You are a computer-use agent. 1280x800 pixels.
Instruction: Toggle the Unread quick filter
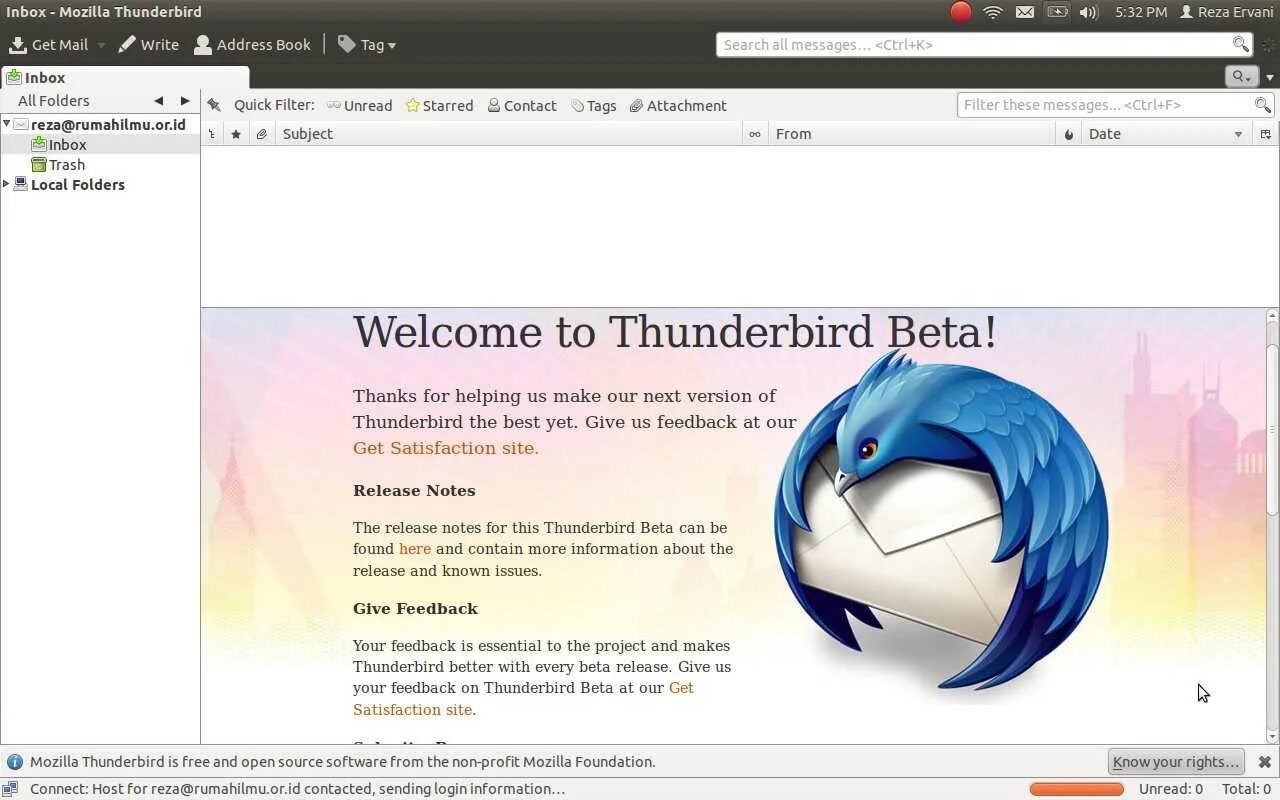coord(359,106)
